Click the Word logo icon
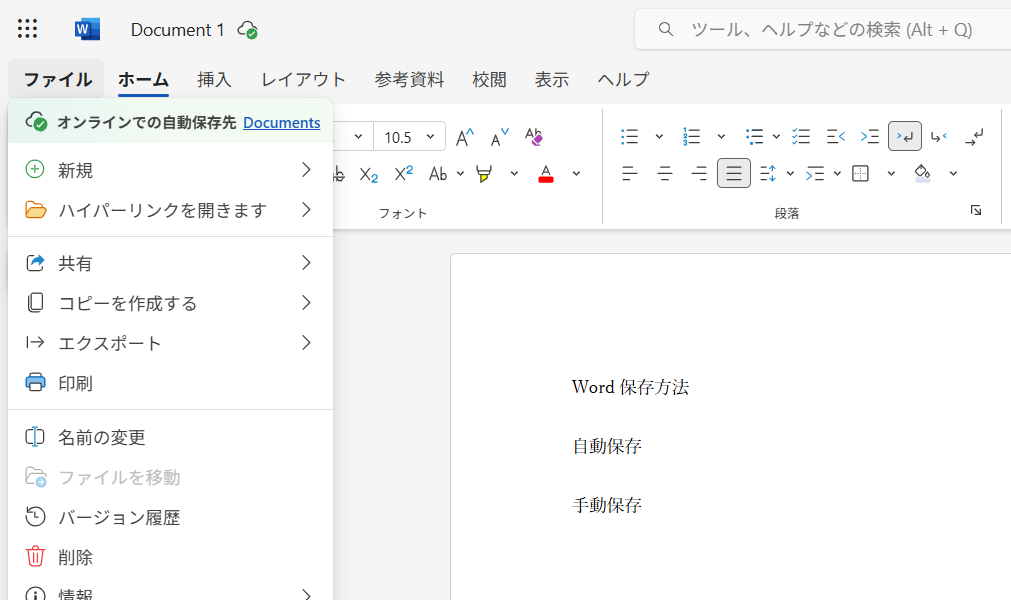 pyautogui.click(x=87, y=30)
